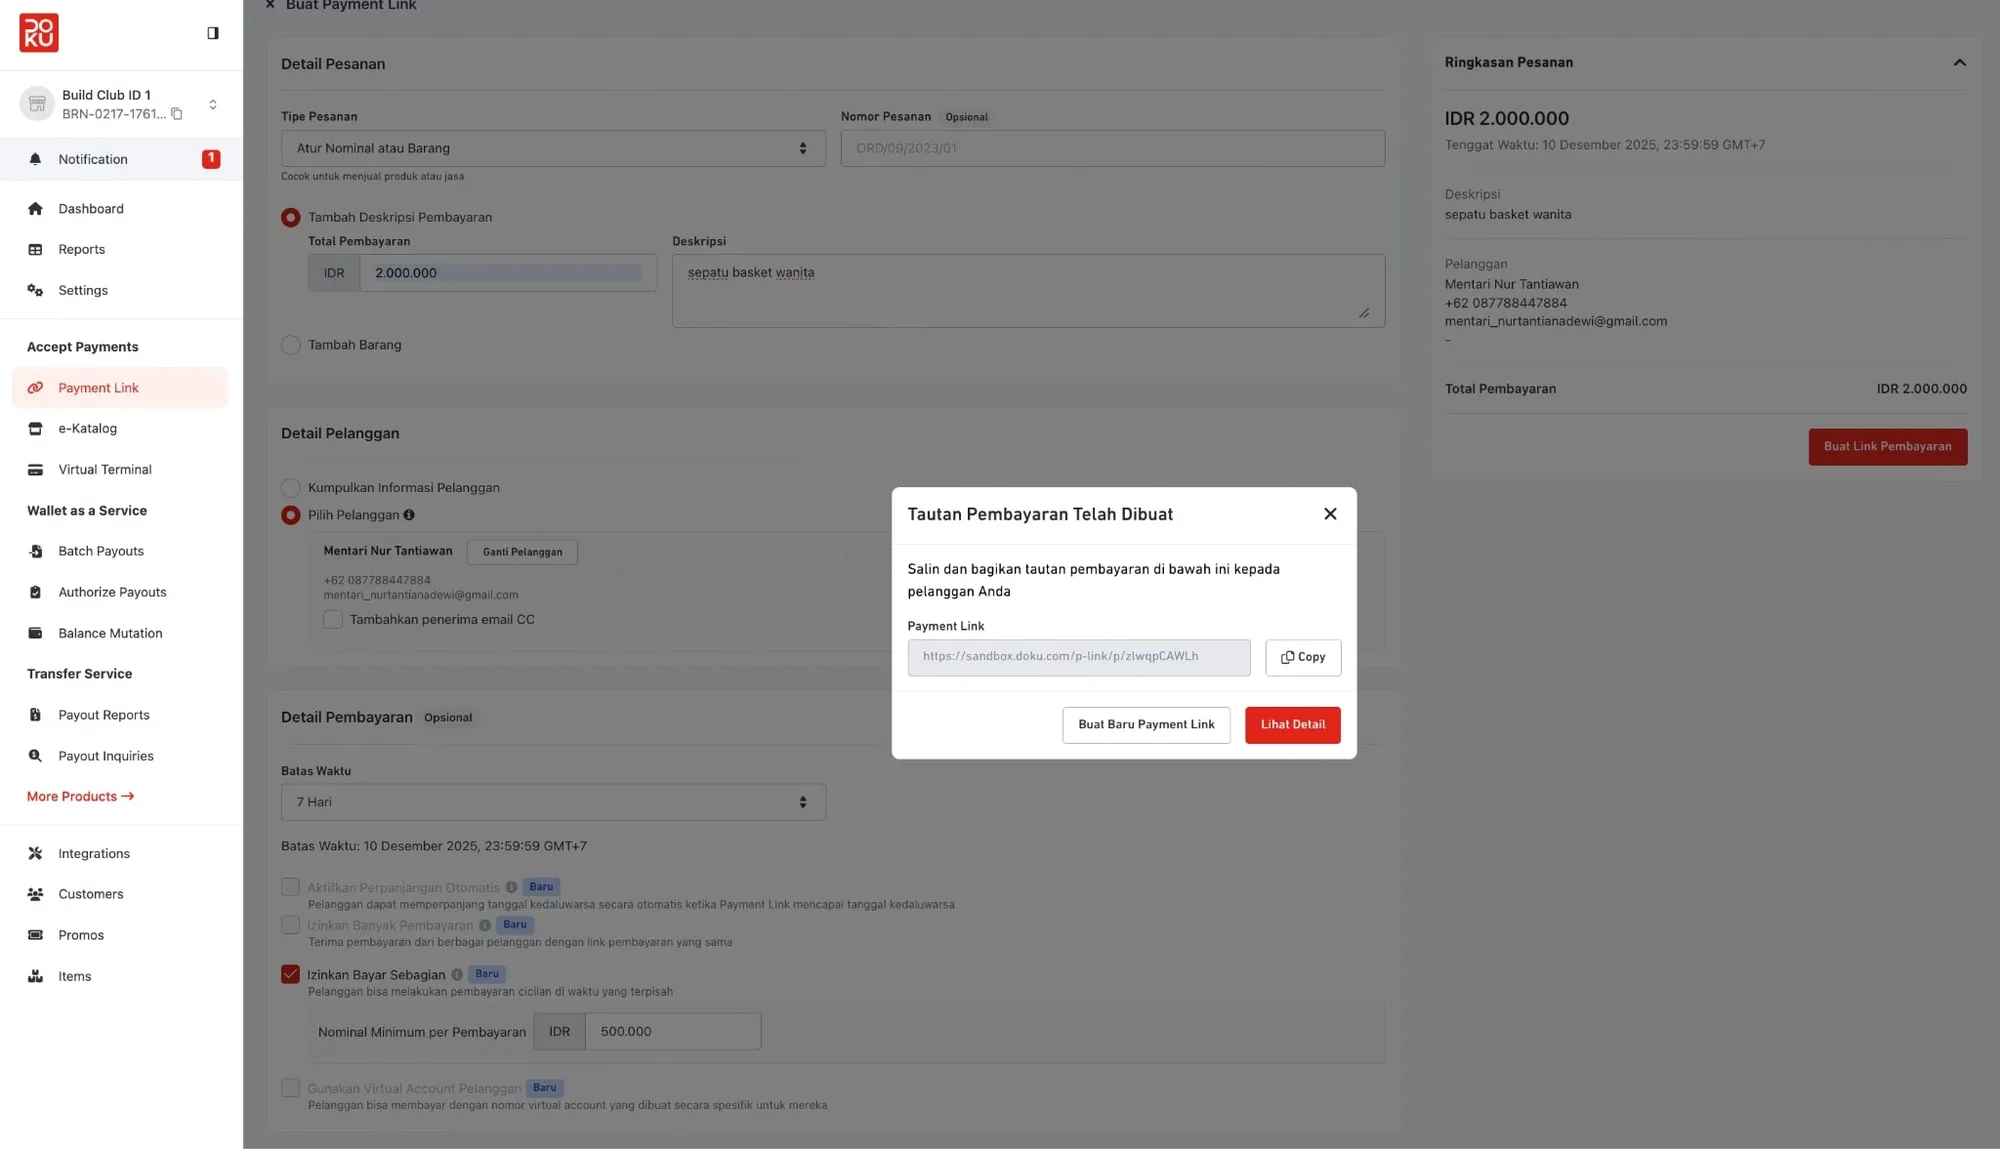Open Batch Payouts menu item
2000x1149 pixels.
[100, 551]
